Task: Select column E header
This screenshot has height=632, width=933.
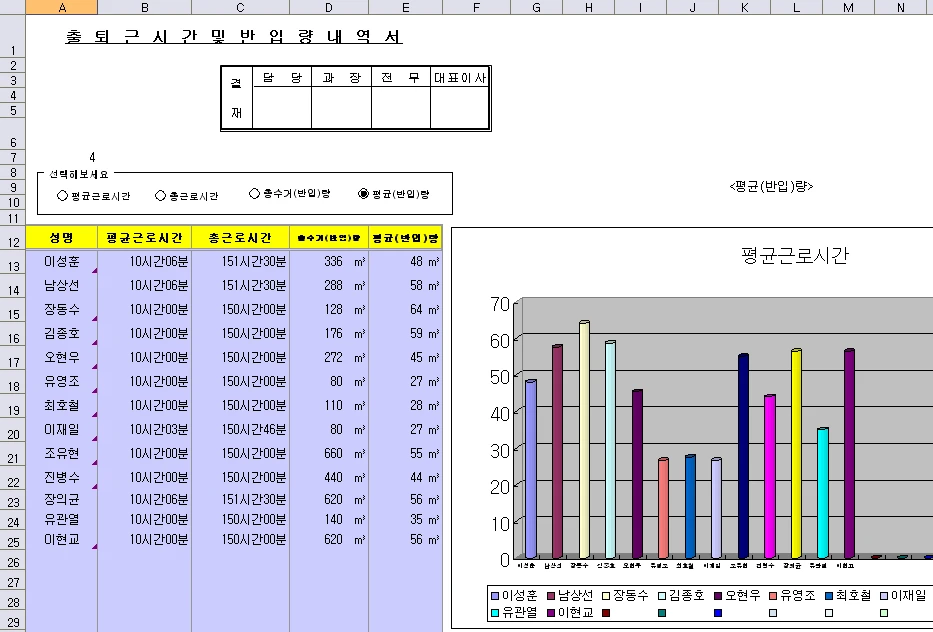Action: point(405,7)
